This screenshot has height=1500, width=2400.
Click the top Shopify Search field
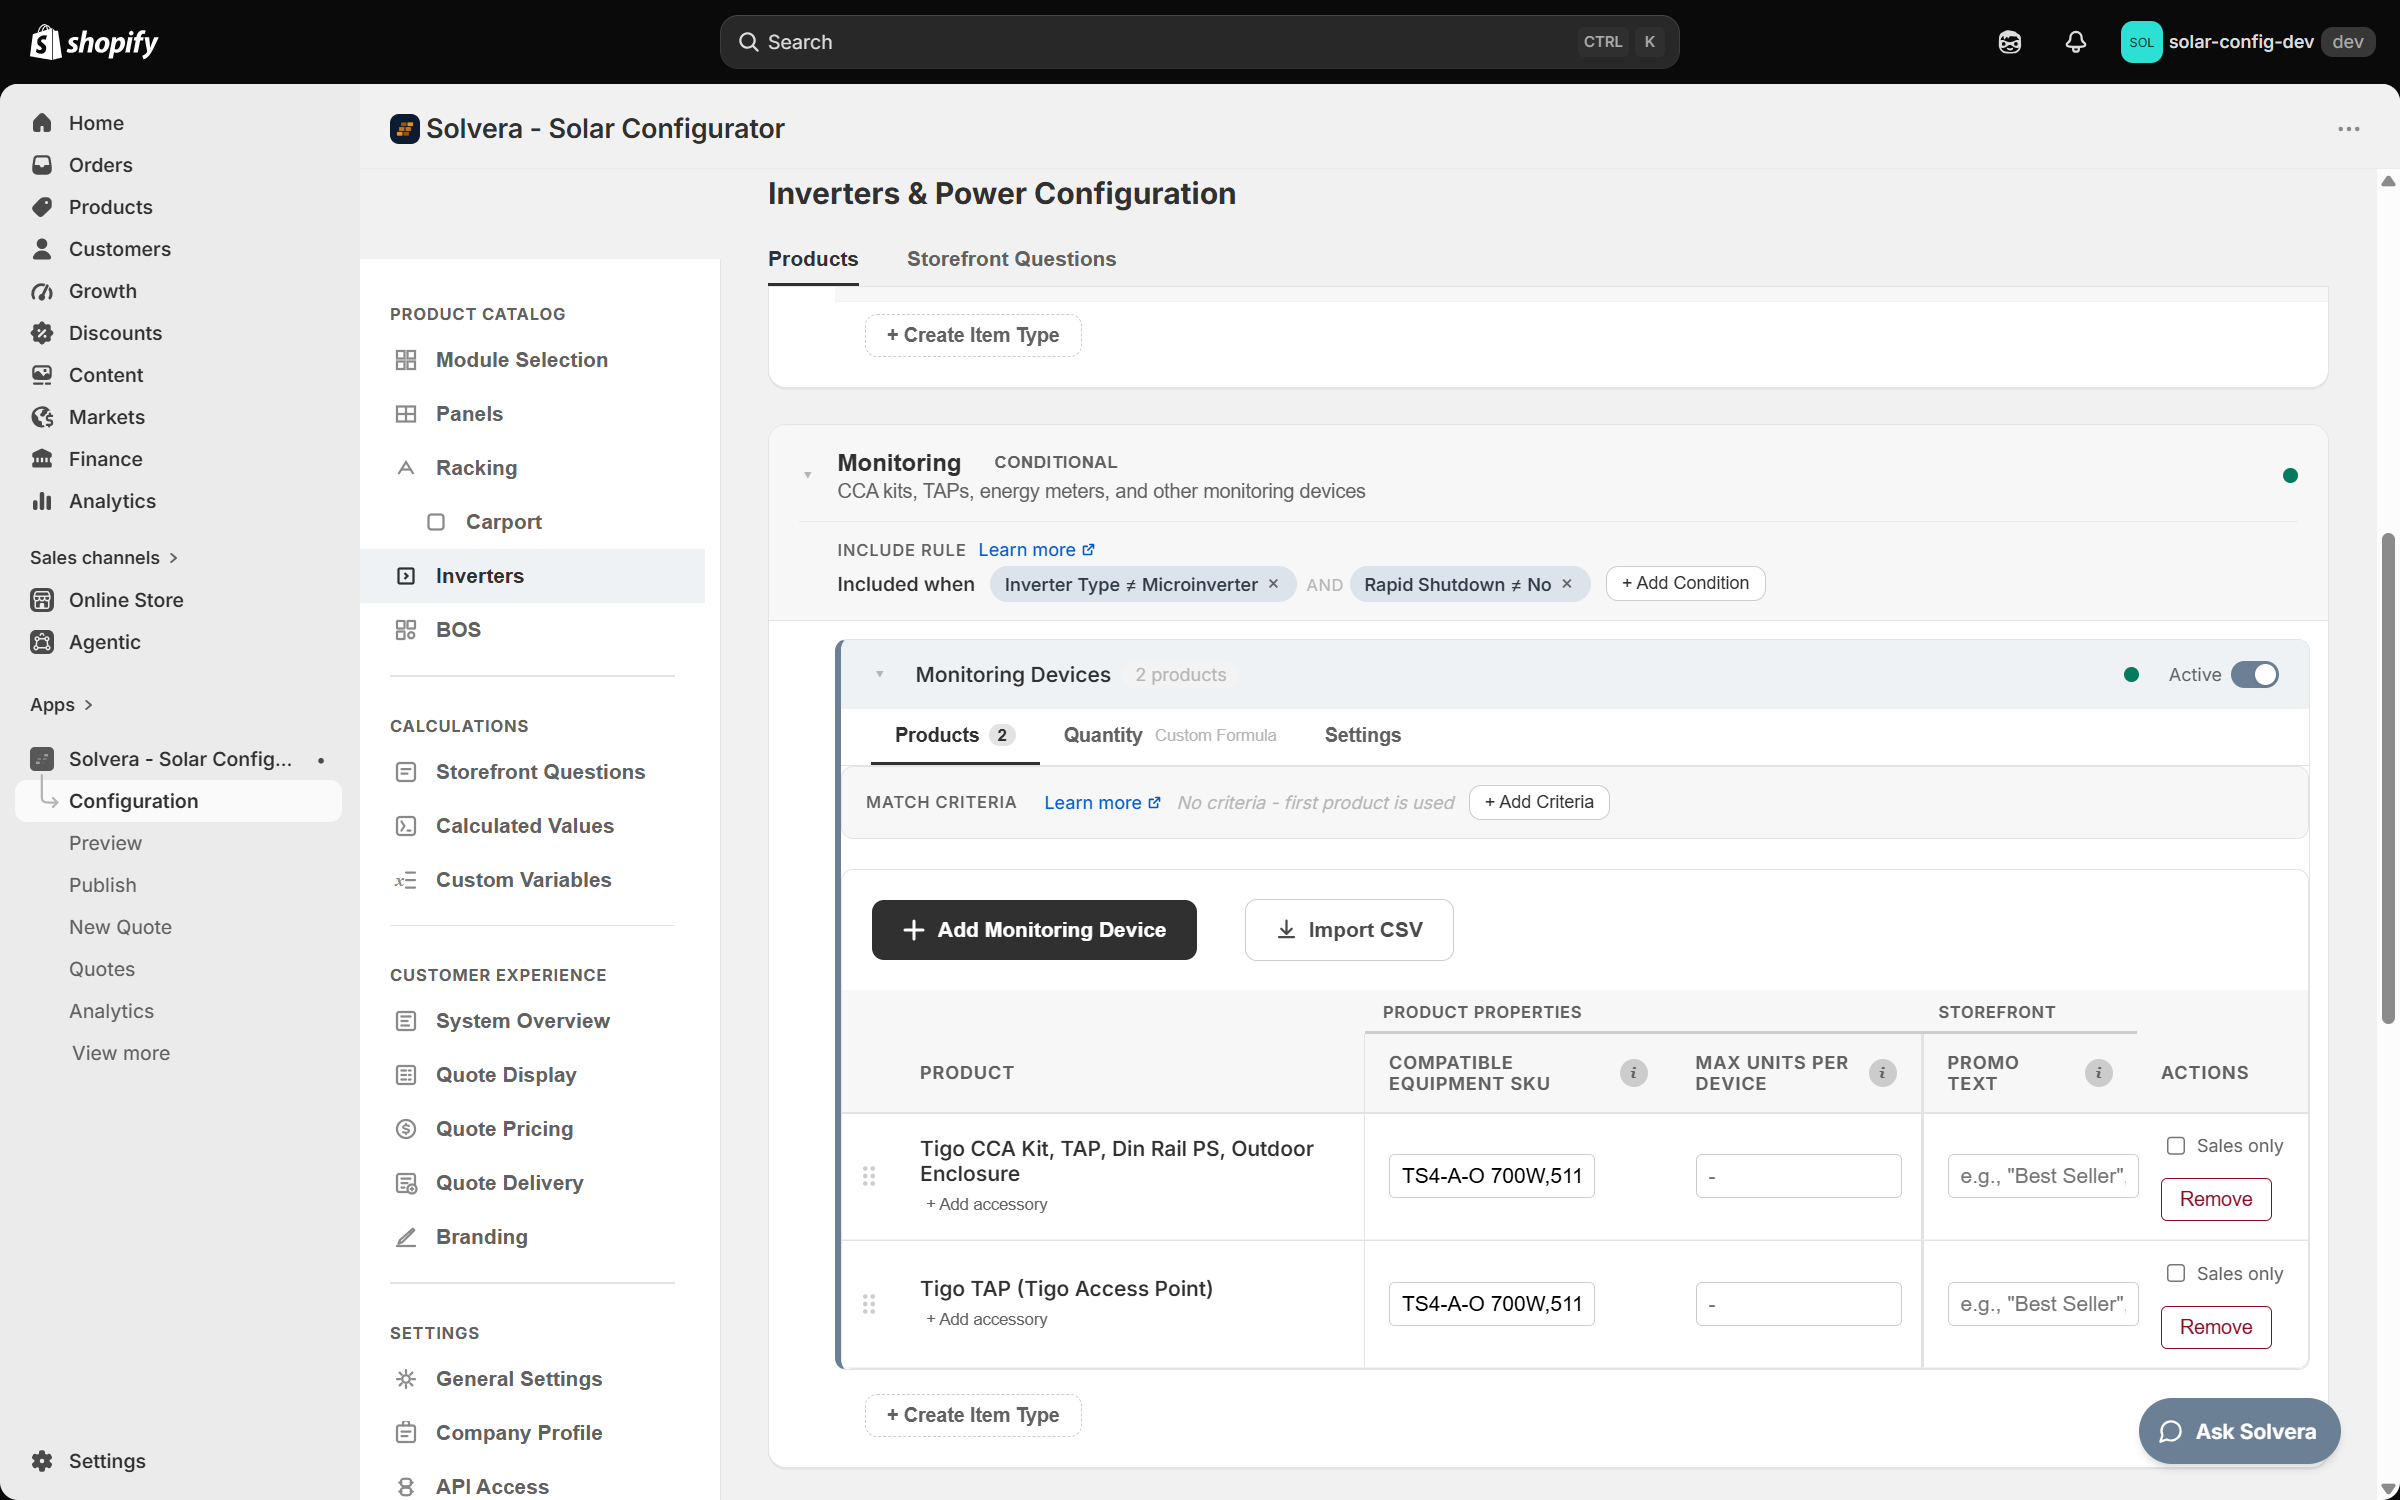click(x=1199, y=42)
